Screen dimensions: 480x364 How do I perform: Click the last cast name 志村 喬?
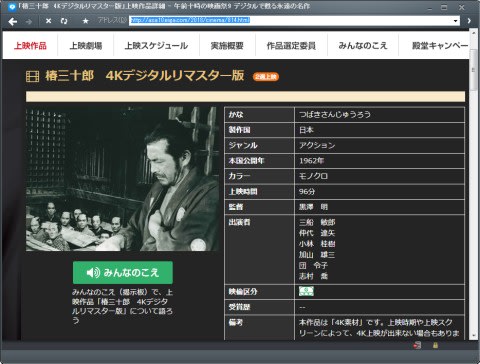[313, 276]
